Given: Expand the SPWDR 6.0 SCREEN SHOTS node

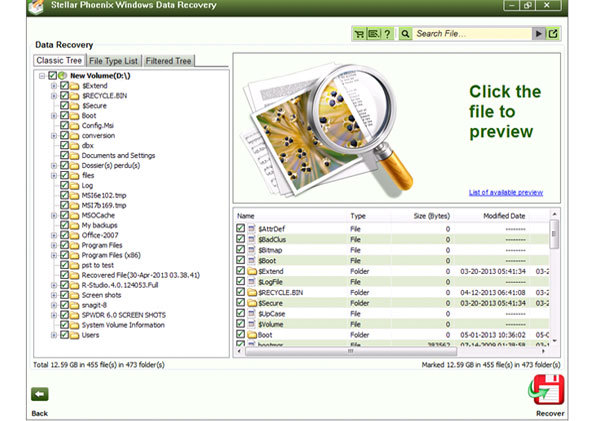Looking at the screenshot, I should (54, 315).
